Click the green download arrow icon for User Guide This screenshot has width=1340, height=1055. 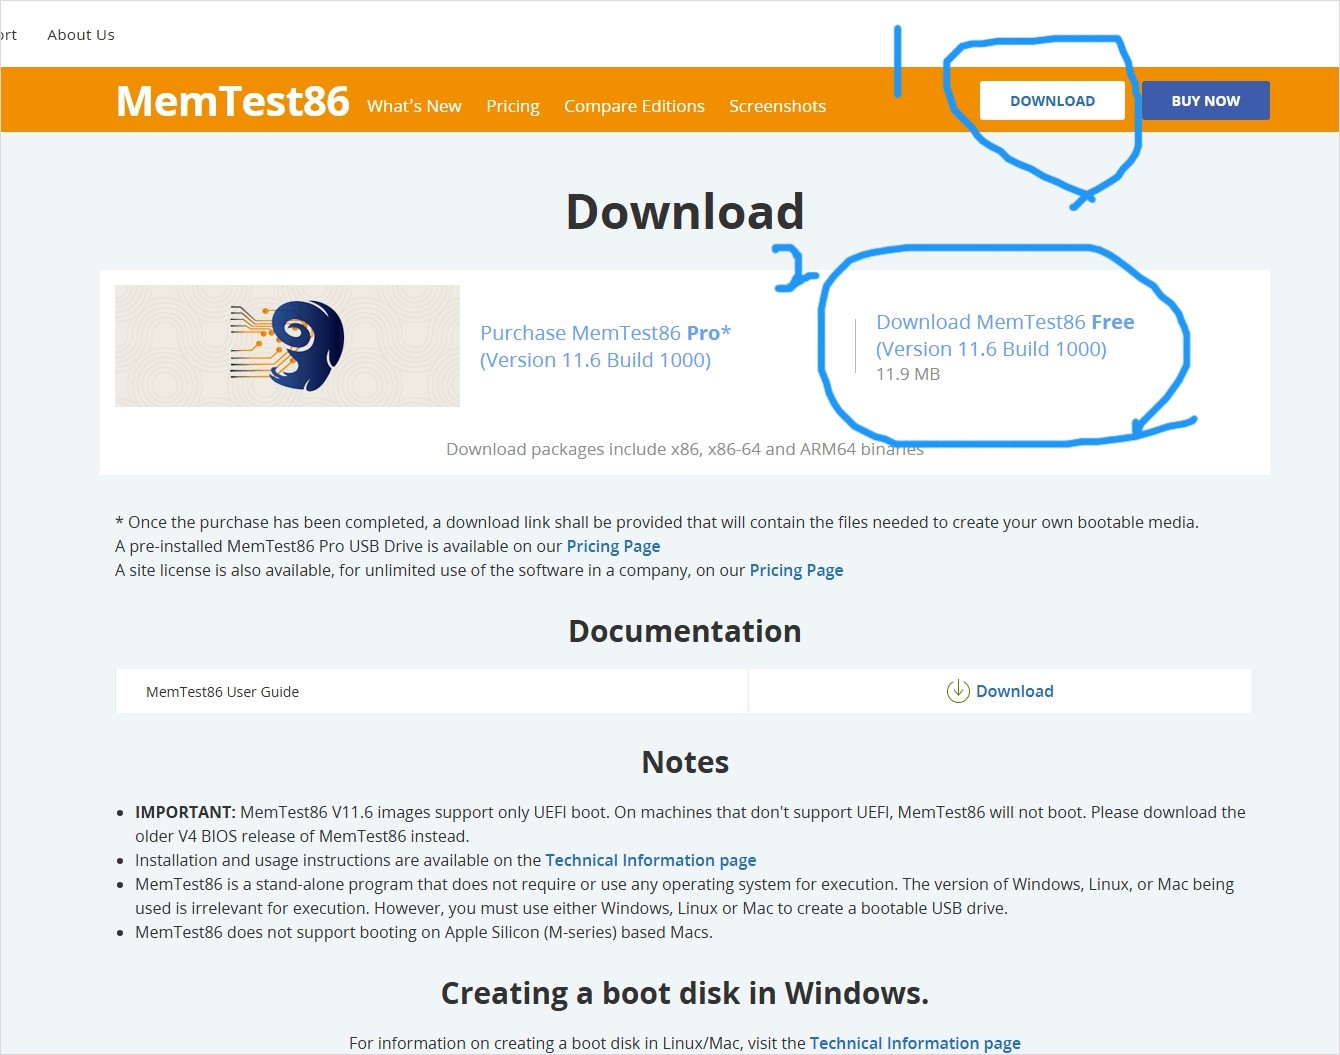[x=957, y=691]
